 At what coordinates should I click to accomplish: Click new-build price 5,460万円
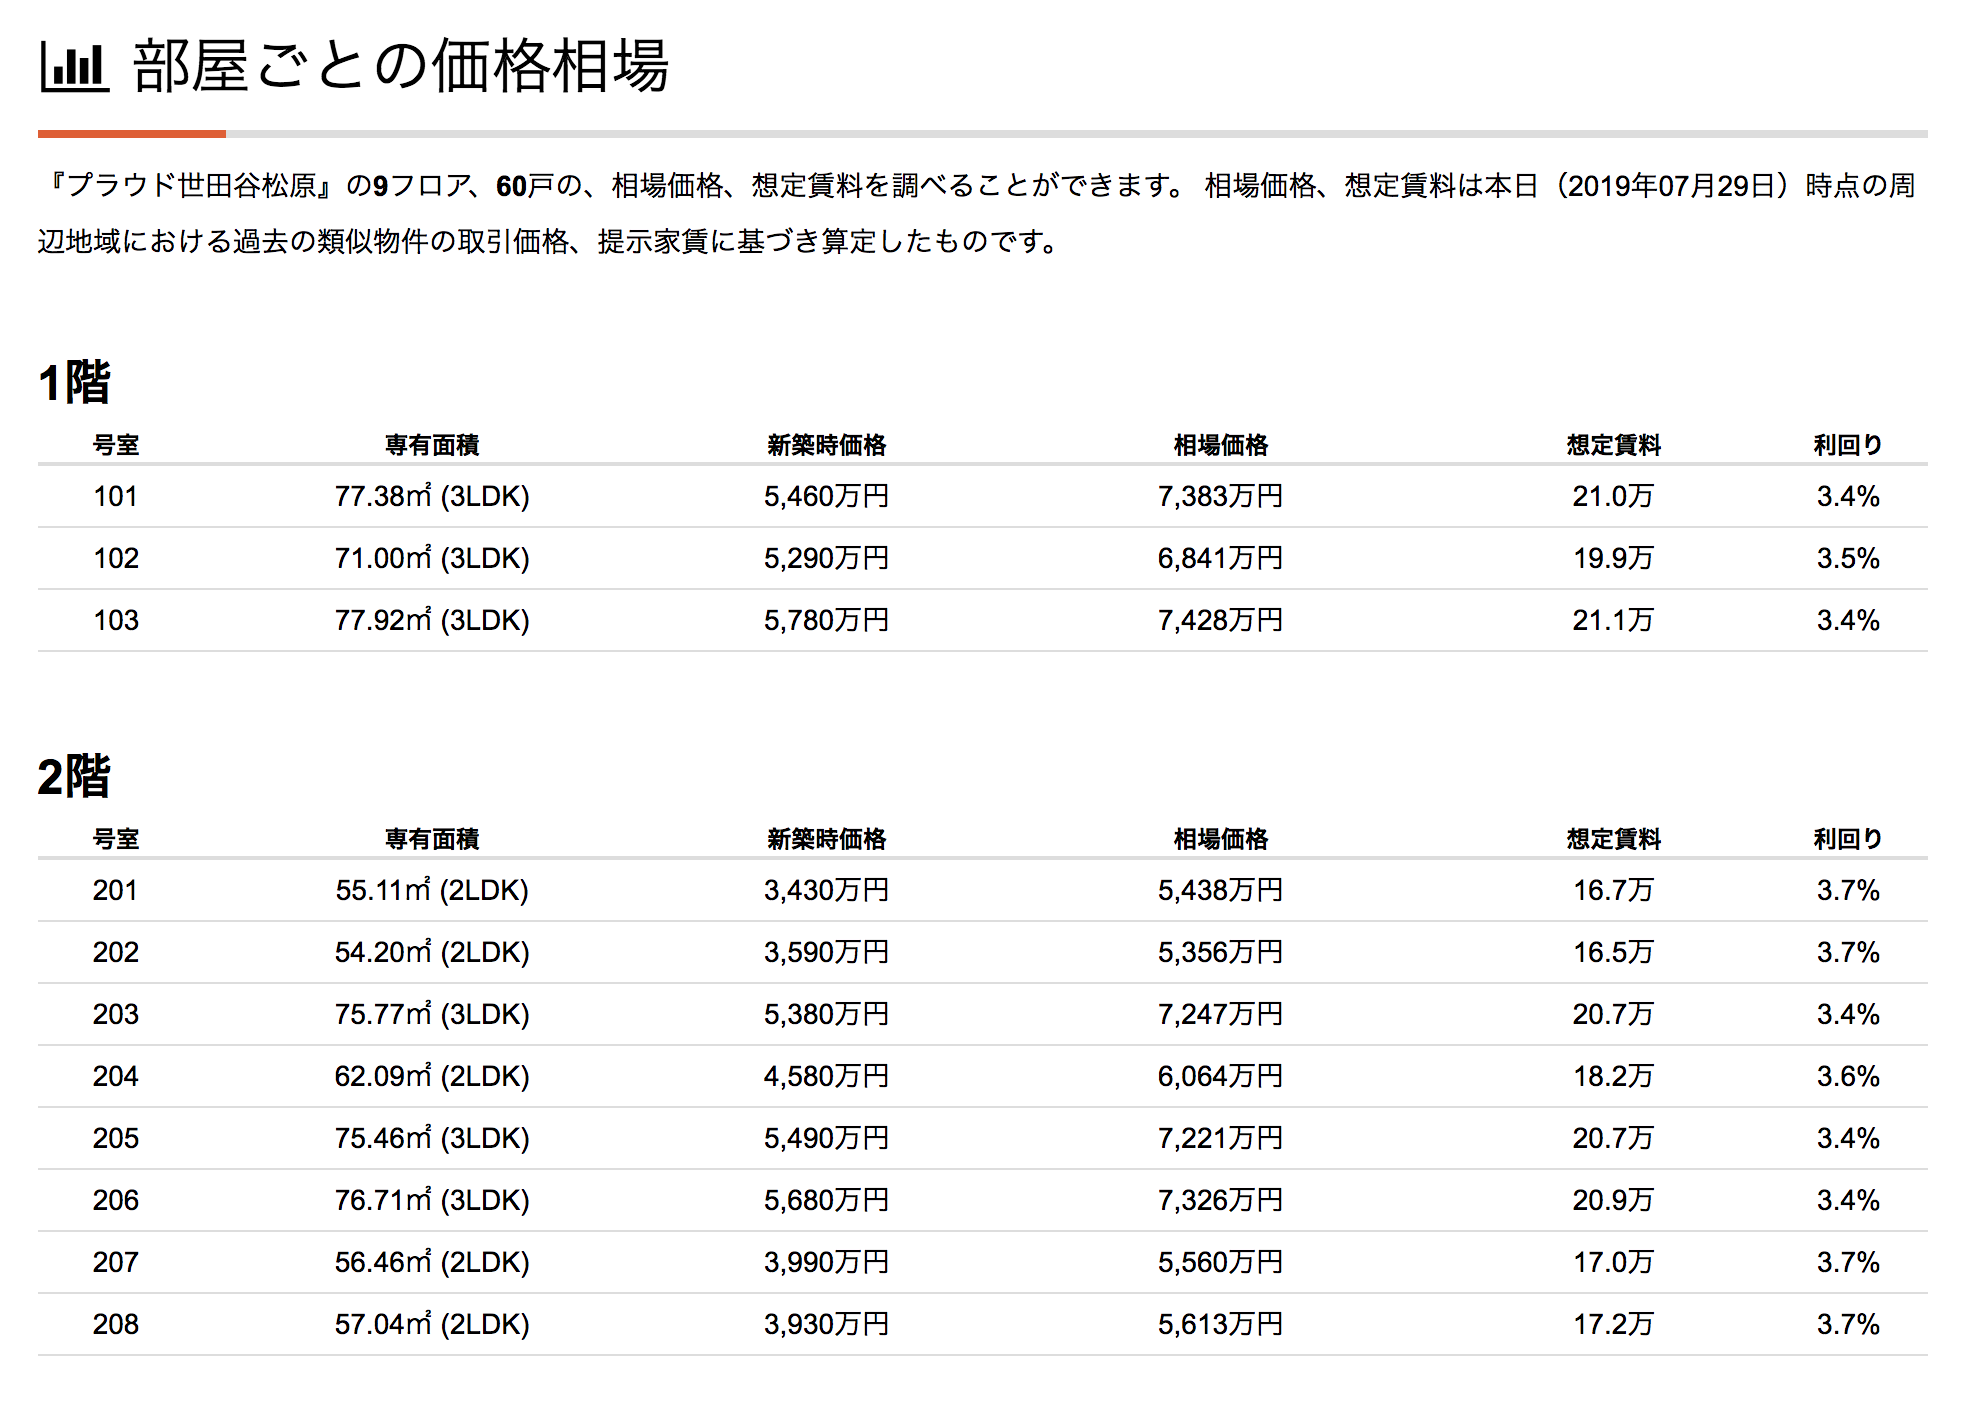(826, 496)
